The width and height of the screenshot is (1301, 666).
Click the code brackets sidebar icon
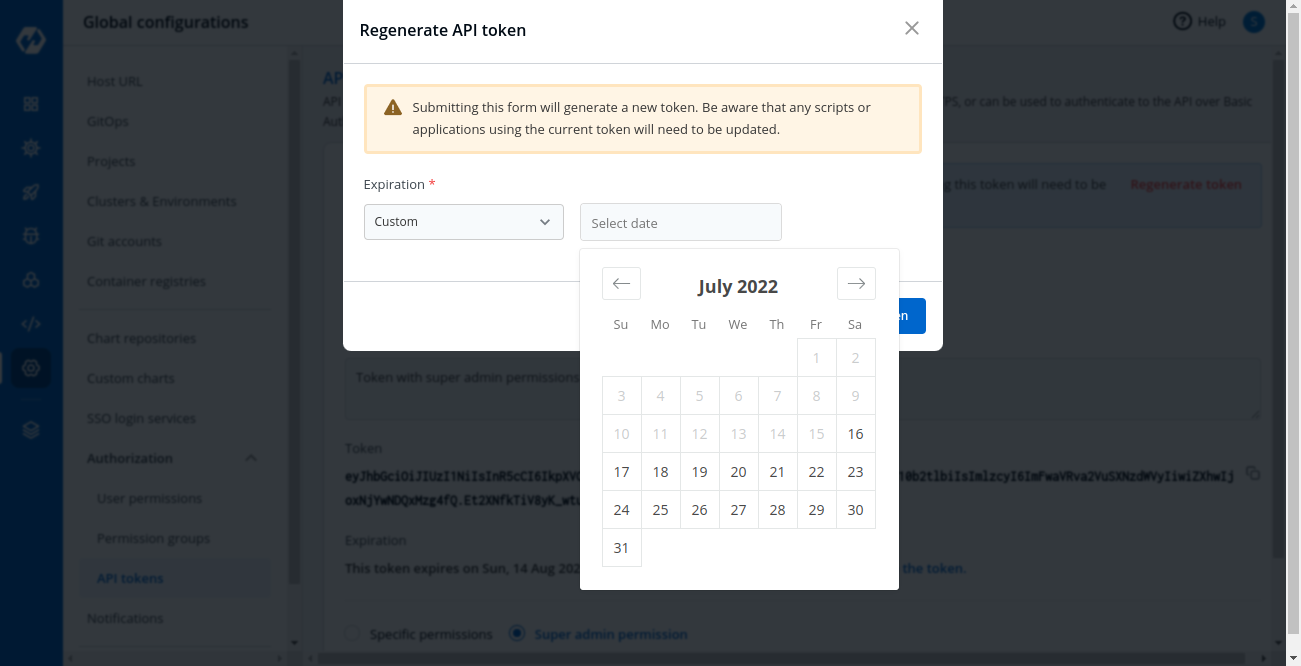31,324
